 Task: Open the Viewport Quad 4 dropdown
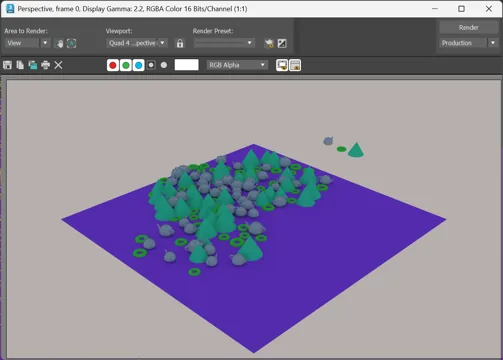pyautogui.click(x=137, y=43)
